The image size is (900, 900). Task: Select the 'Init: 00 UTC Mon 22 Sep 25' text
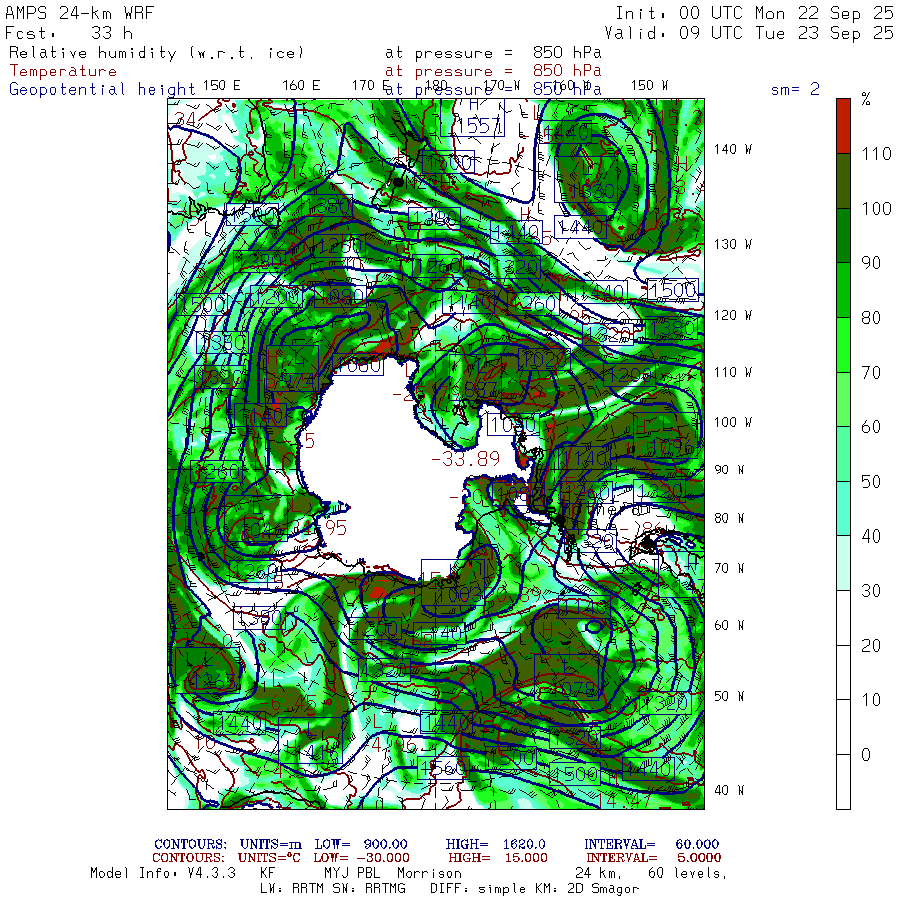(754, 14)
